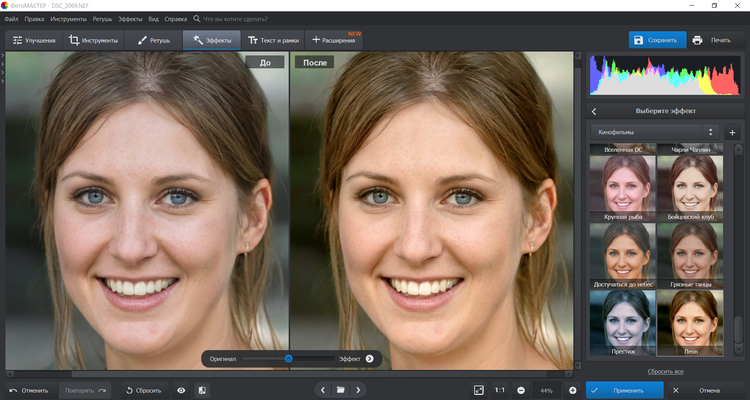Go to previous photo arrow
750x400 pixels.
click(322, 390)
